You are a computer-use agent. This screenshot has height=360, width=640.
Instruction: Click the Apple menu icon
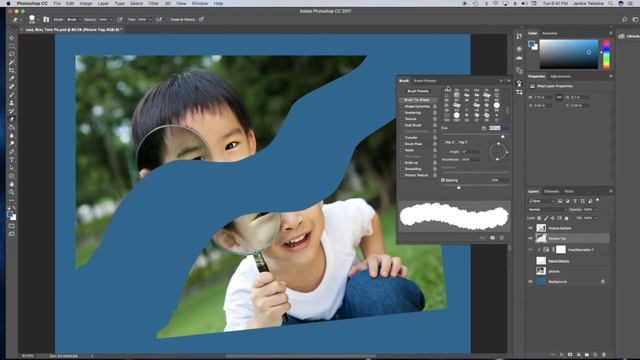point(9,3)
